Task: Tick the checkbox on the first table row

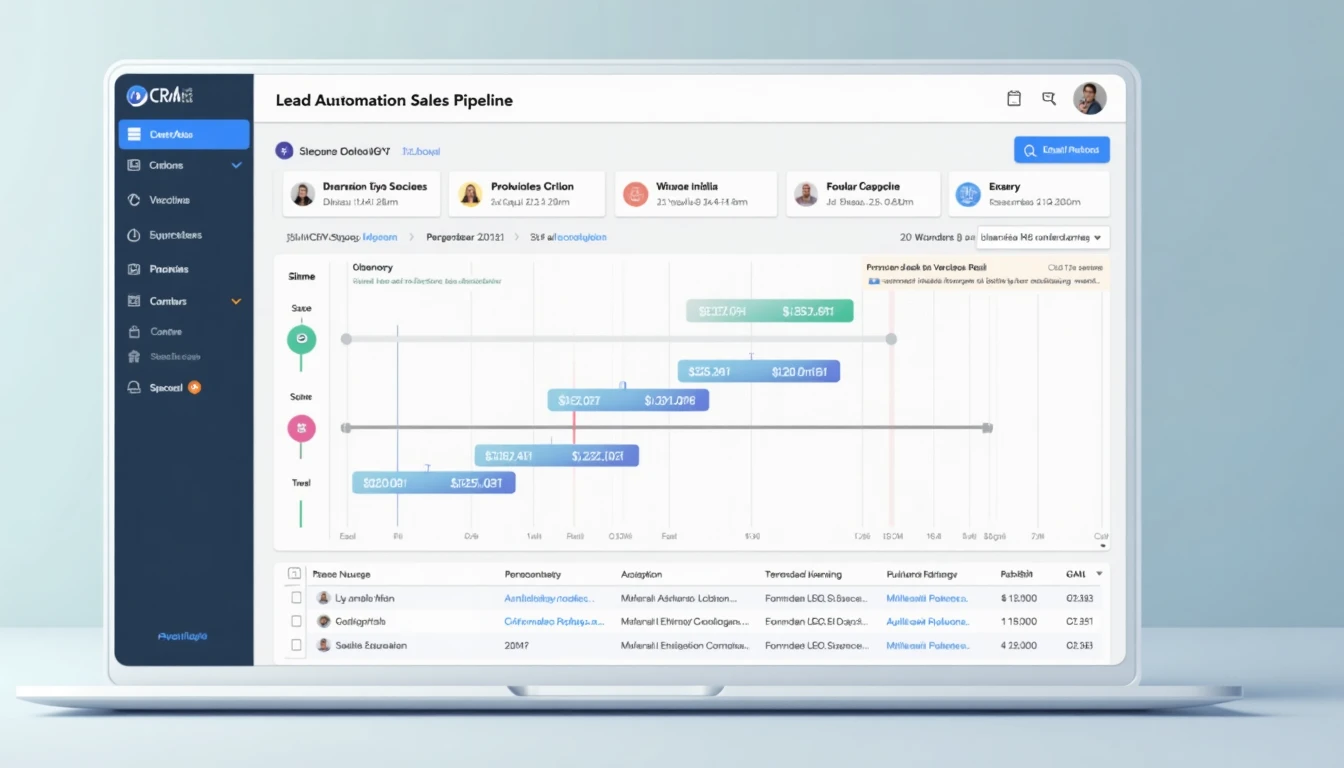Action: pos(296,597)
